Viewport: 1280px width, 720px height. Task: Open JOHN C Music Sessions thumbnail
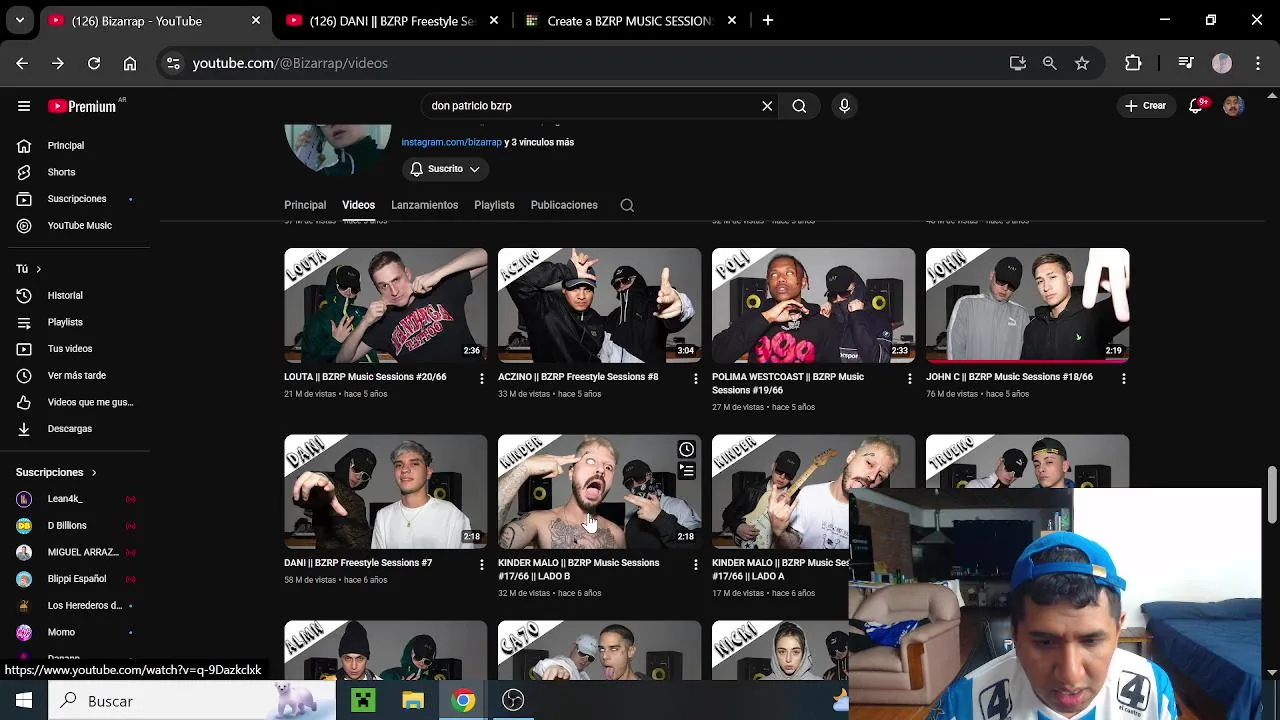pyautogui.click(x=1028, y=305)
